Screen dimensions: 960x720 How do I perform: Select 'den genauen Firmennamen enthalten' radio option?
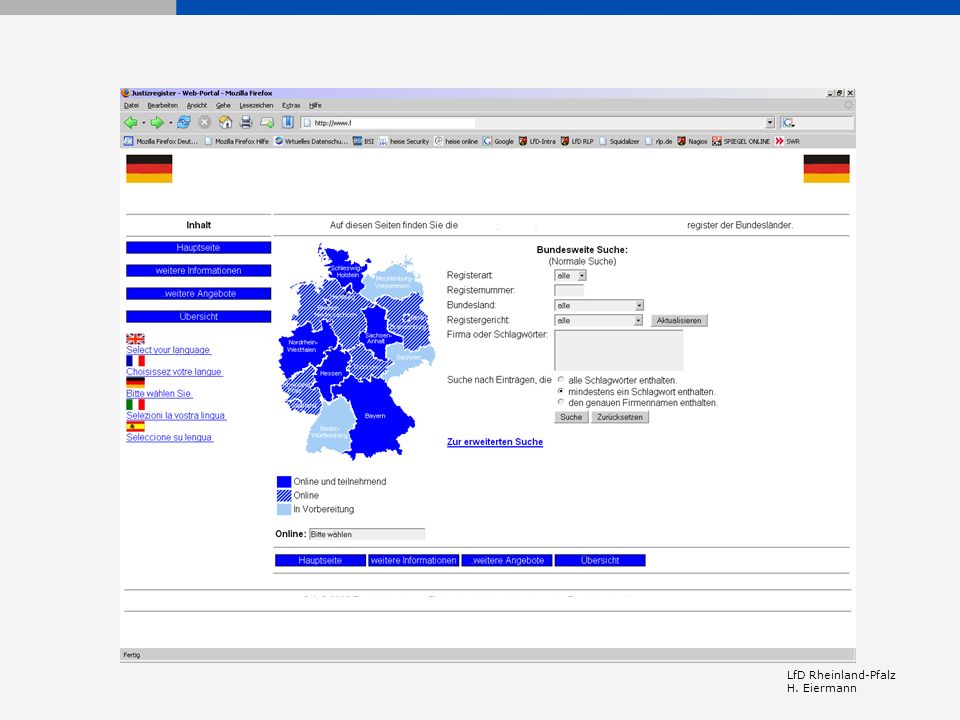[561, 402]
